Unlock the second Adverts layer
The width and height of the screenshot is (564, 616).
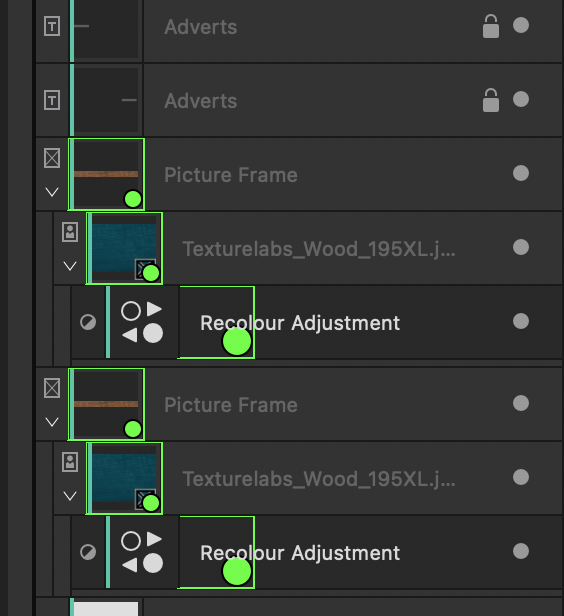pos(491,100)
